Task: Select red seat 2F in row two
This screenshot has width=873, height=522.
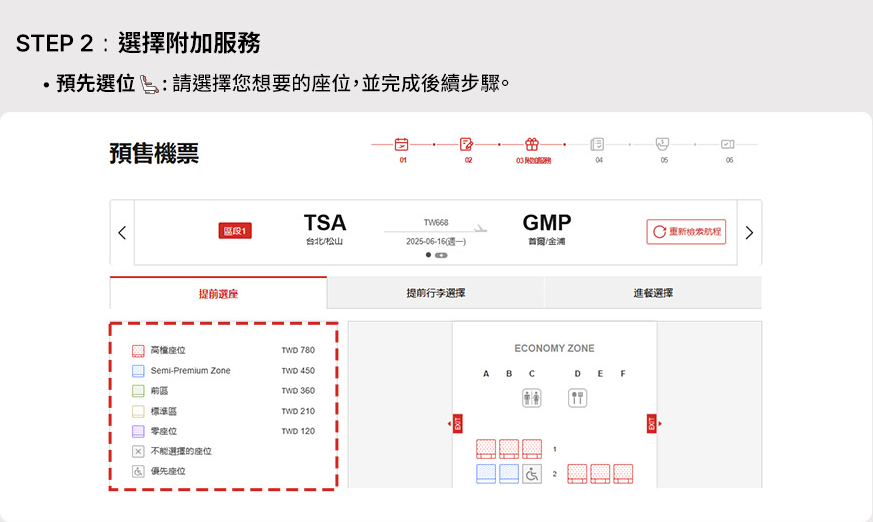Action: pos(623,474)
